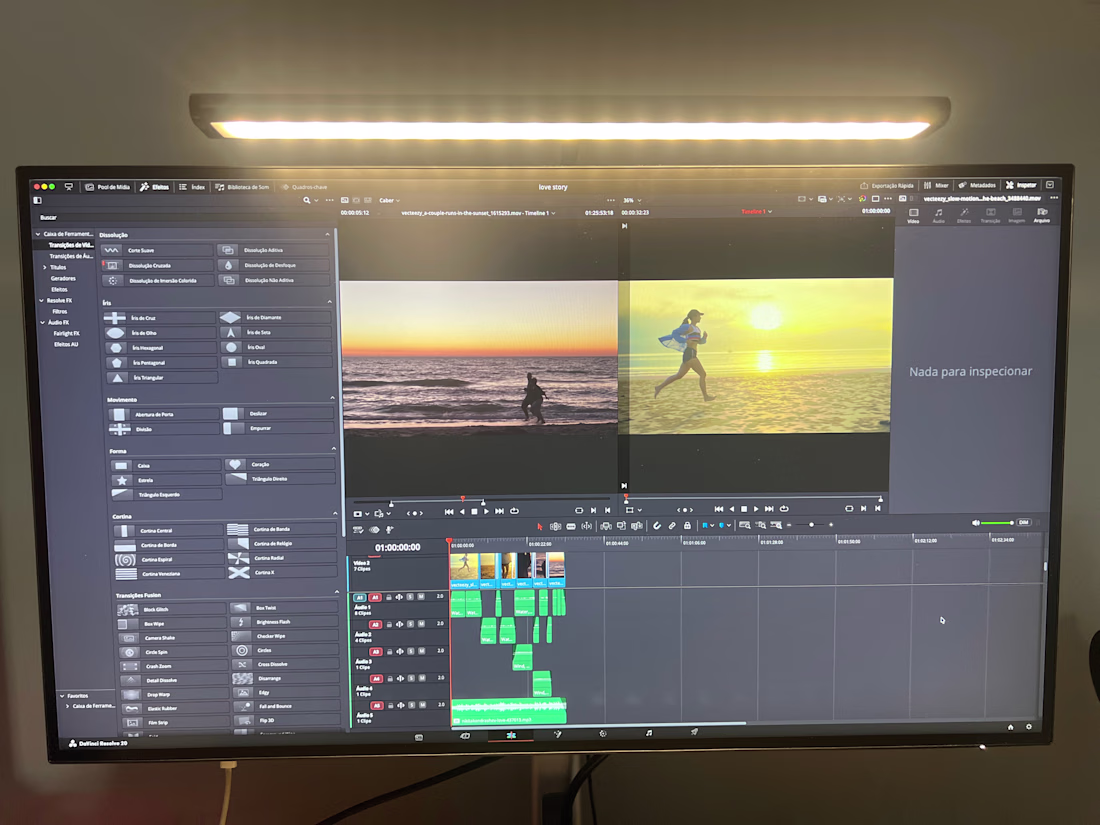Image resolution: width=1100 pixels, height=825 pixels.
Task: Toggle loop in source viewer
Action: point(514,511)
